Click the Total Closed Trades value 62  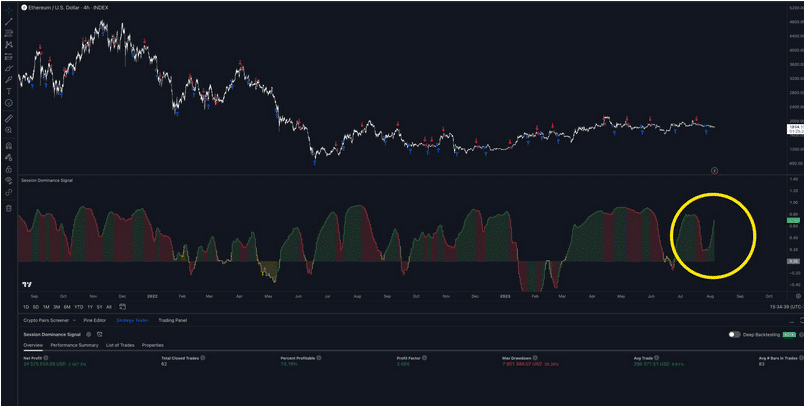pyautogui.click(x=164, y=364)
